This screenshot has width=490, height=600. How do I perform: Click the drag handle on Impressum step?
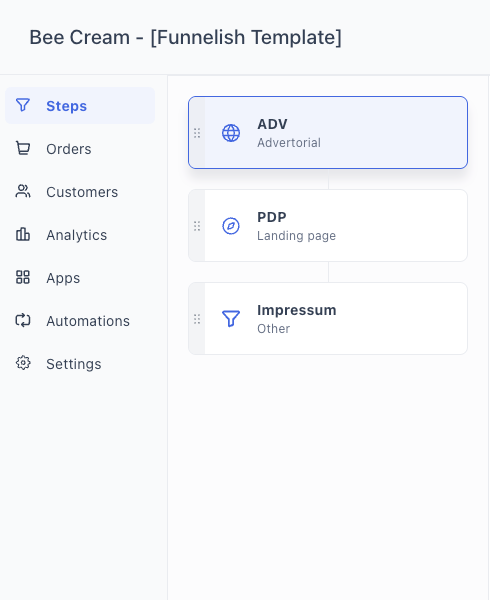pyautogui.click(x=197, y=319)
